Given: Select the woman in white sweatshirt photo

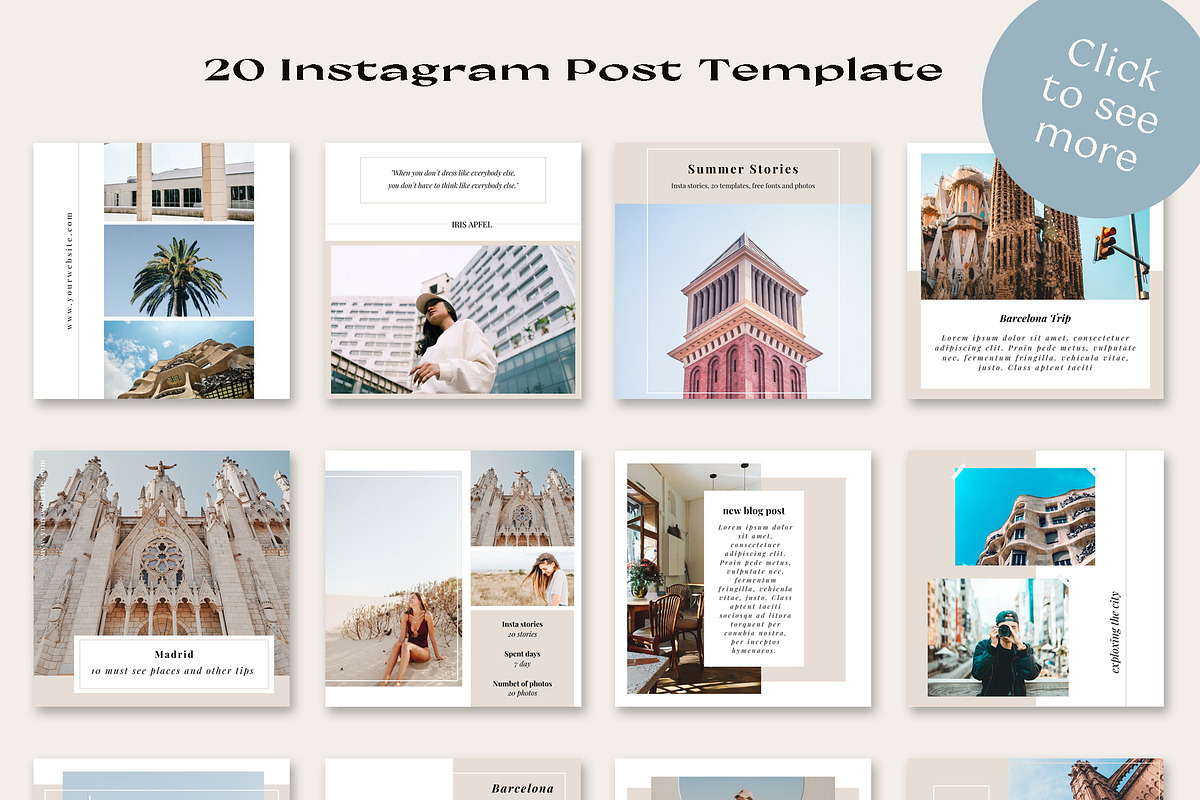Looking at the screenshot, I should tap(453, 320).
